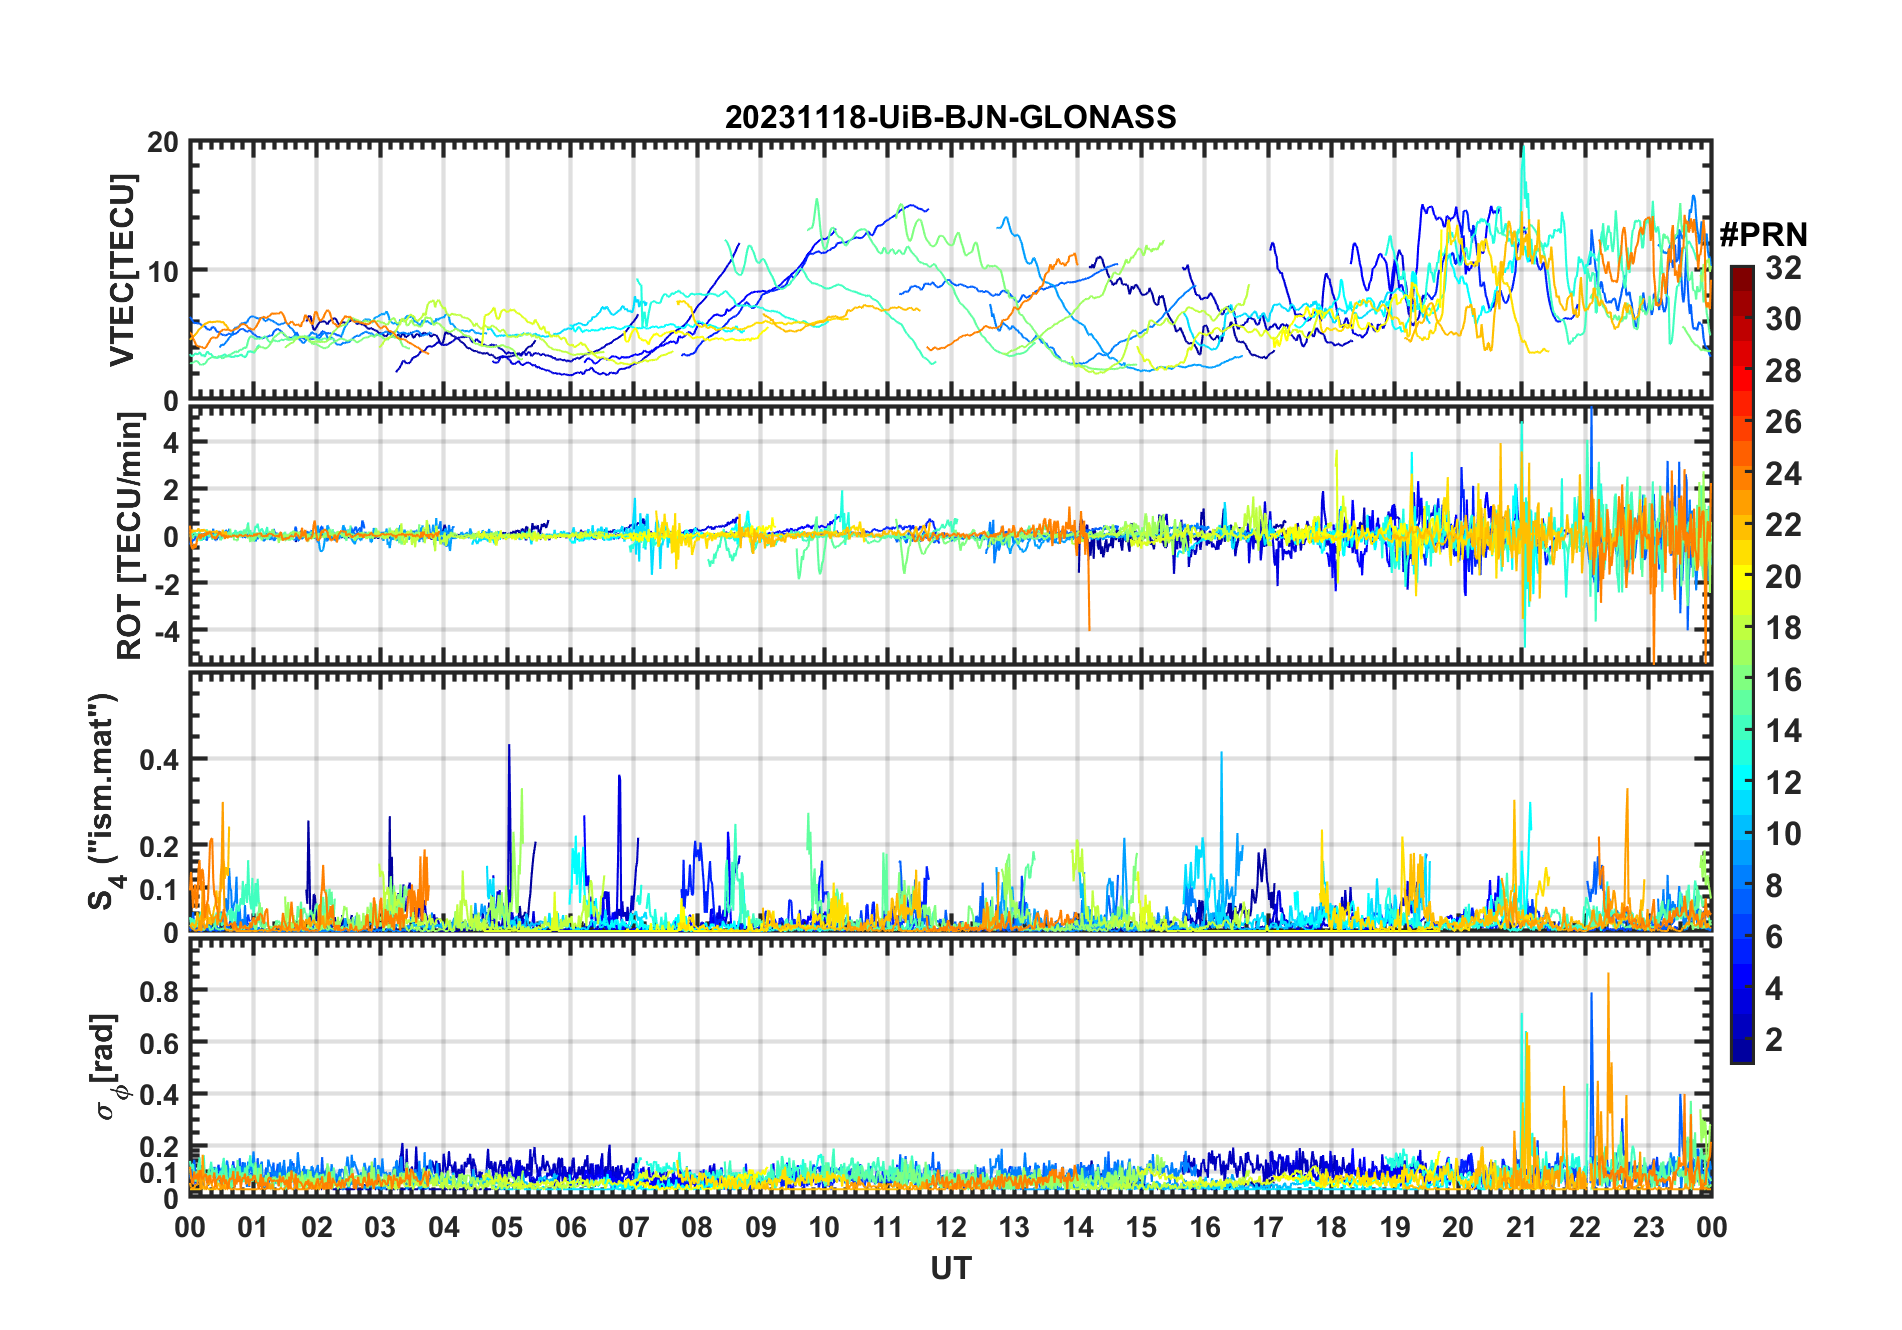Click colorbar tick label 6
The image size is (1902, 1330).
click(x=1774, y=937)
